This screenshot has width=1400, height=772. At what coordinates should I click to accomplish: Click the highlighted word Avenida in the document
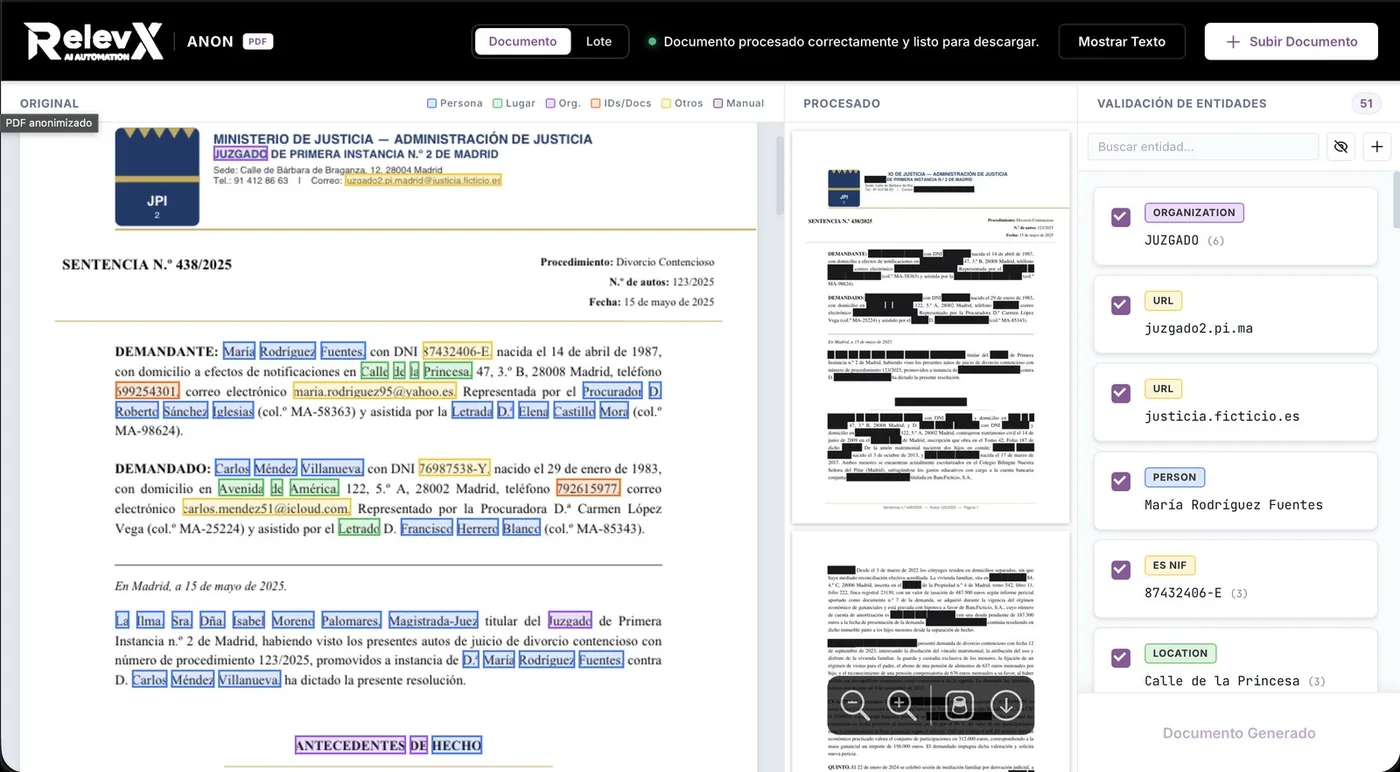(240, 488)
